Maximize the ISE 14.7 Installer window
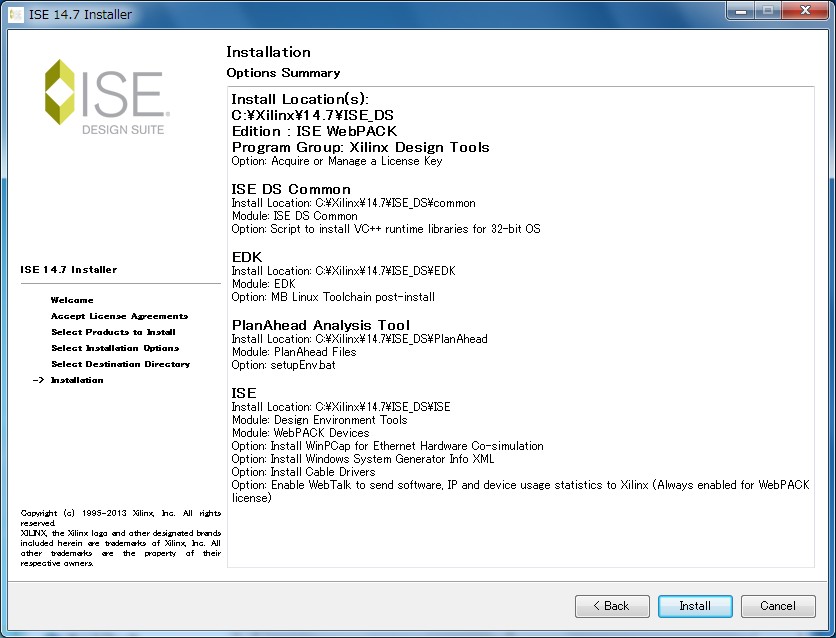836x638 pixels. click(x=768, y=11)
